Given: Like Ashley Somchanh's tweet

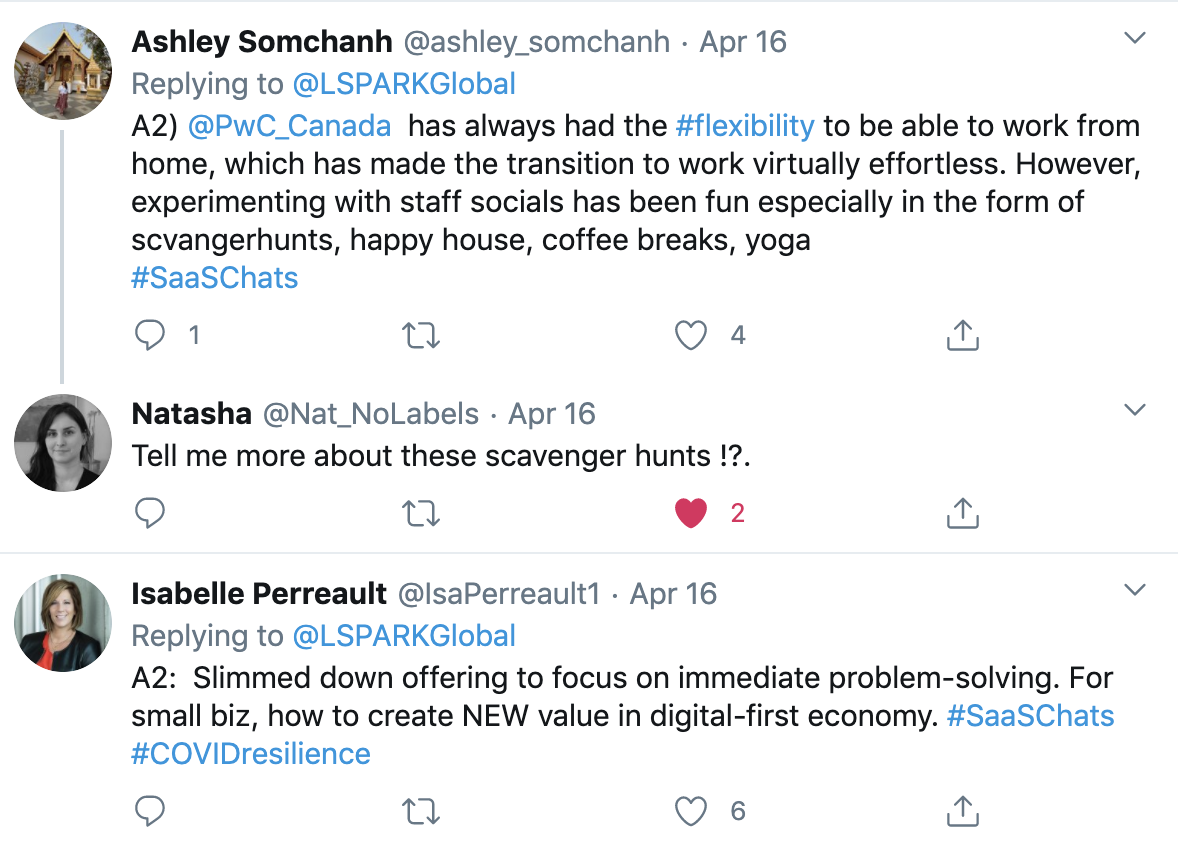Looking at the screenshot, I should [690, 335].
